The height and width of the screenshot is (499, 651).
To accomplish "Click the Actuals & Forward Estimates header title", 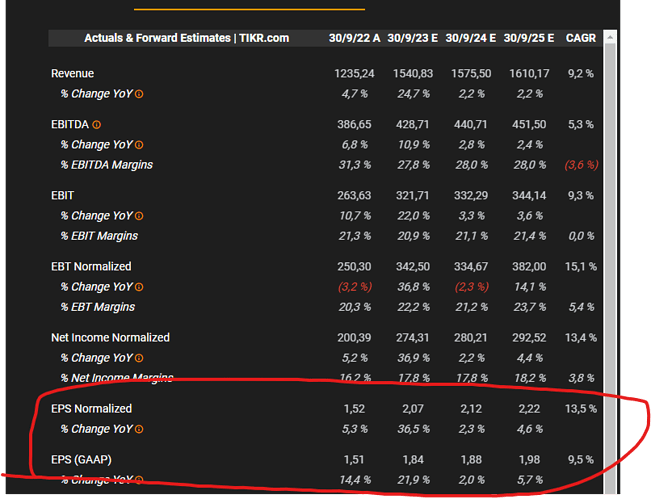I will 186,38.
